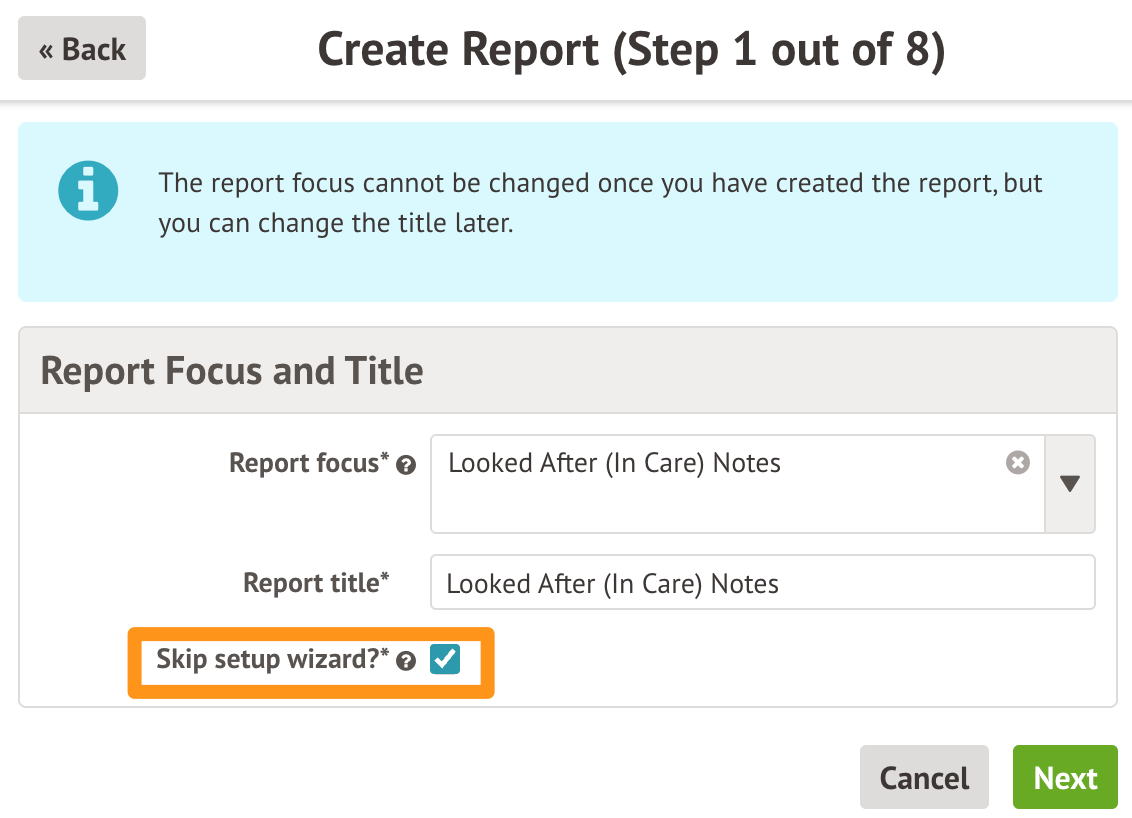Untick the Skip setup wizard checkbox
This screenshot has height=818, width=1132.
tap(445, 660)
